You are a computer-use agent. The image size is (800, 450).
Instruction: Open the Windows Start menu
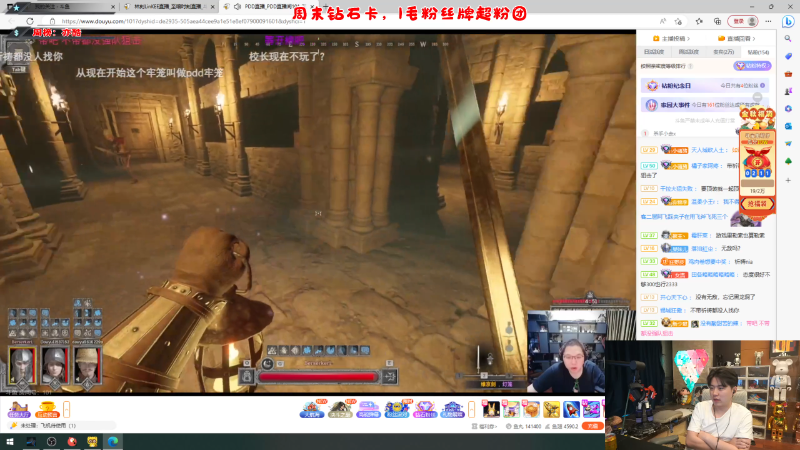(x=10, y=442)
